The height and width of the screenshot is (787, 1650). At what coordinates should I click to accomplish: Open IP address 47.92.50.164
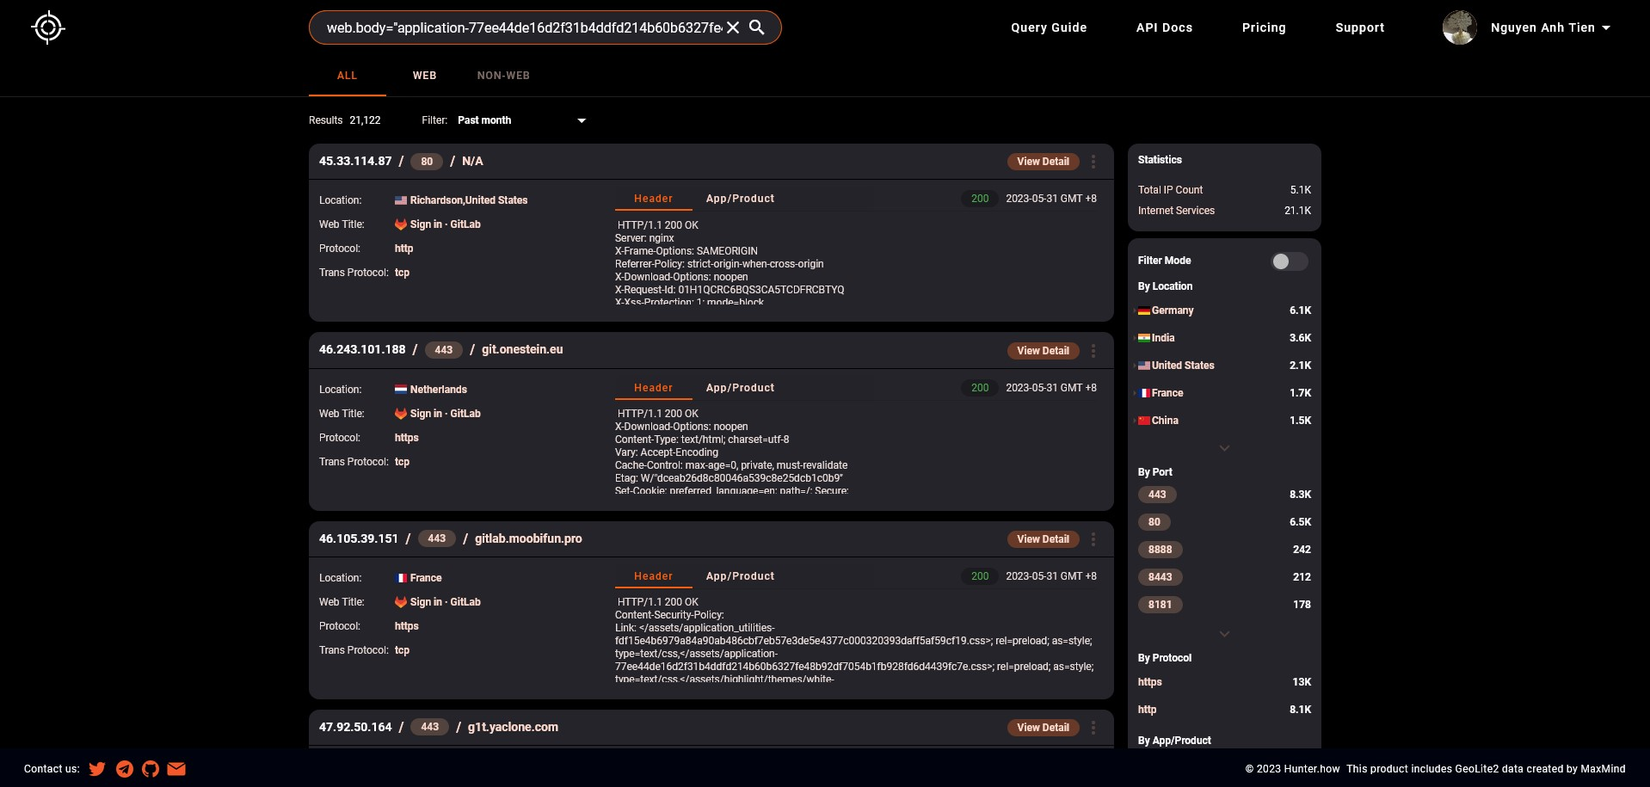pos(355,728)
